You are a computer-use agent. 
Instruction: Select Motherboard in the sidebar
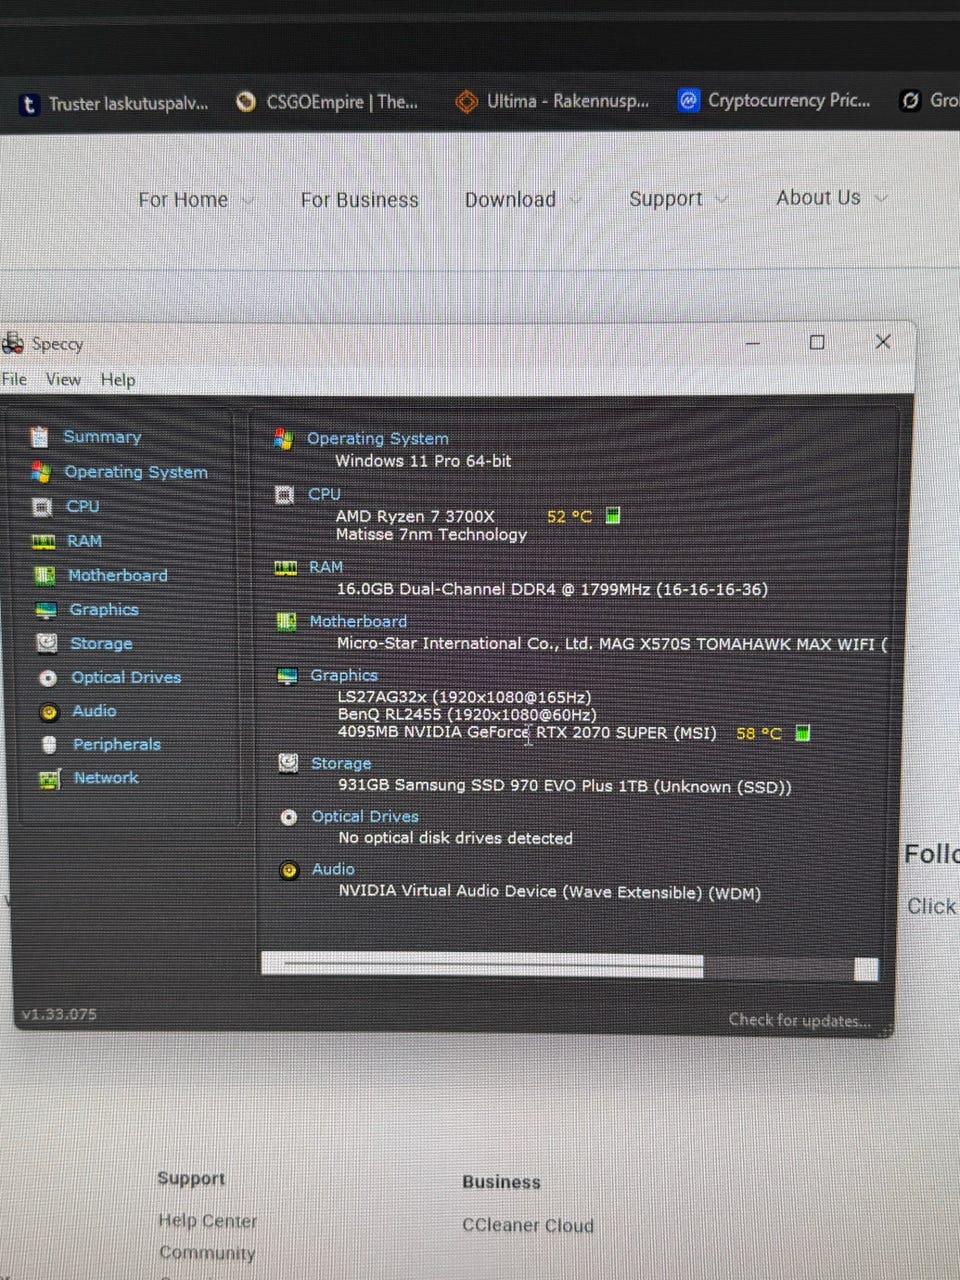(x=118, y=575)
